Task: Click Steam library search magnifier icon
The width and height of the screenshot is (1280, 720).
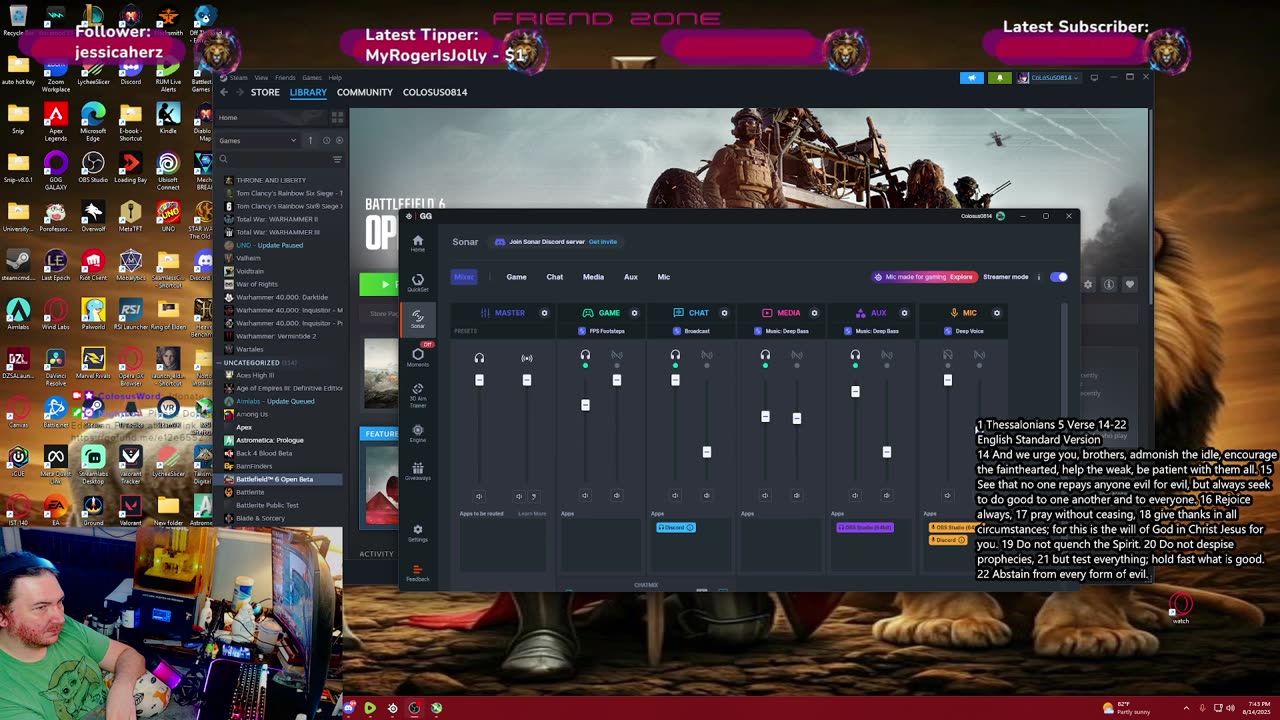Action: 223,159
